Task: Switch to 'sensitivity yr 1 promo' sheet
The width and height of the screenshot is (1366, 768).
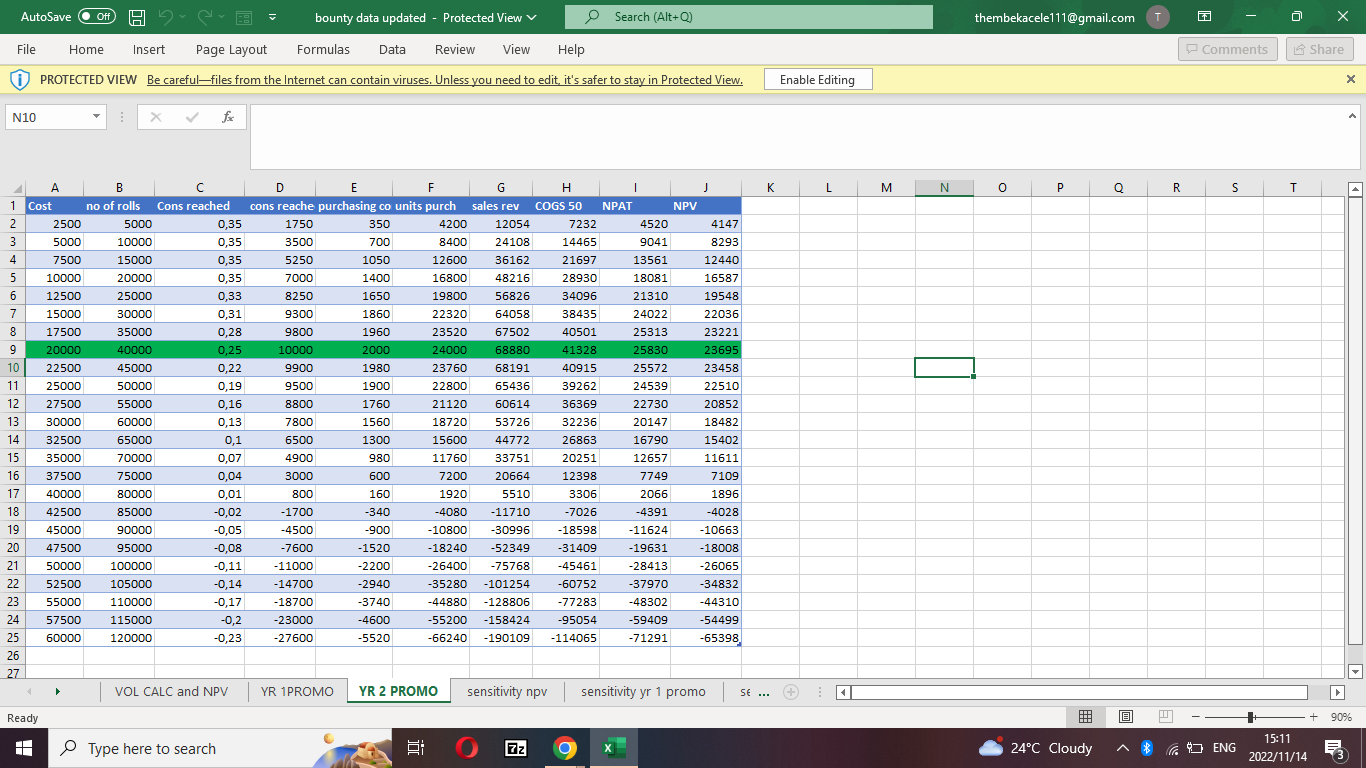Action: [643, 691]
